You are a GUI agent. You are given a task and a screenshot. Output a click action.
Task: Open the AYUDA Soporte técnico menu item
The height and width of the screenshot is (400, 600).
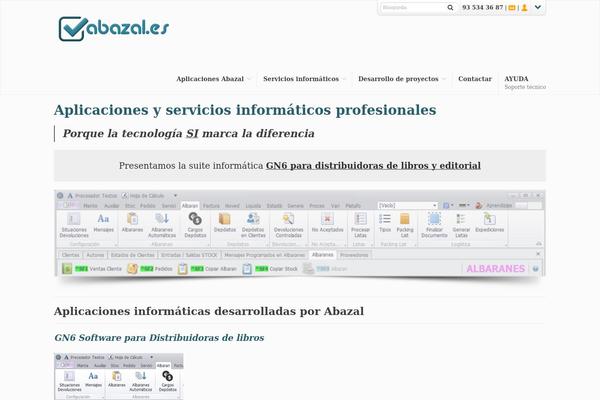point(525,82)
